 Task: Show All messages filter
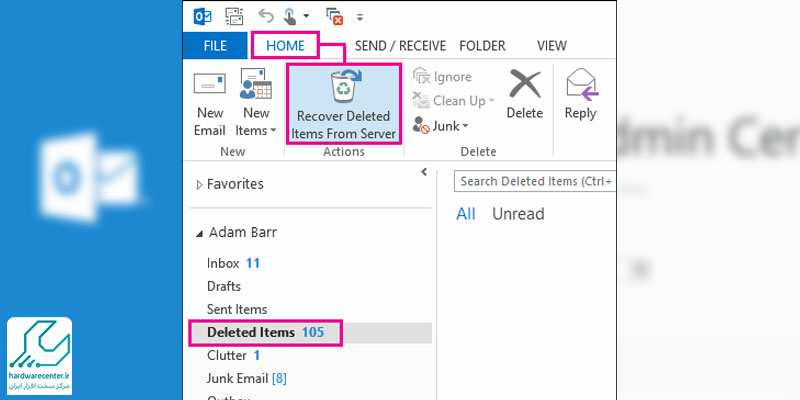tap(465, 214)
